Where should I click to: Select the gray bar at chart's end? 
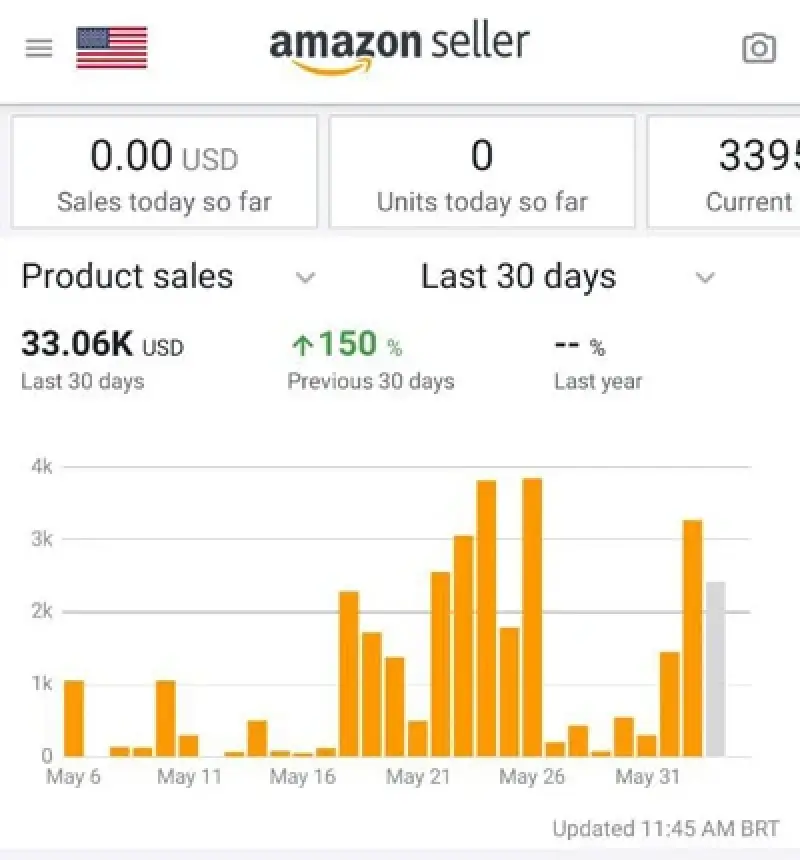[715, 668]
